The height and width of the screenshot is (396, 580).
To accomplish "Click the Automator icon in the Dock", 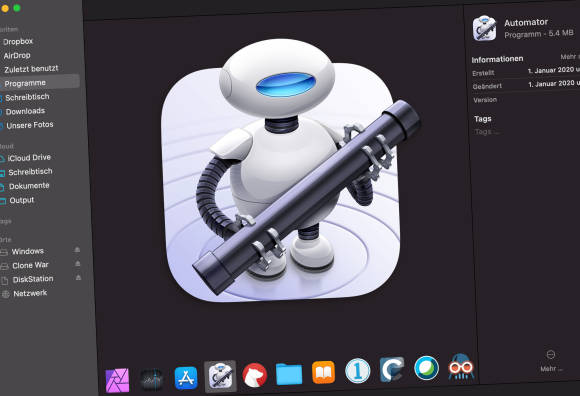I will point(220,376).
